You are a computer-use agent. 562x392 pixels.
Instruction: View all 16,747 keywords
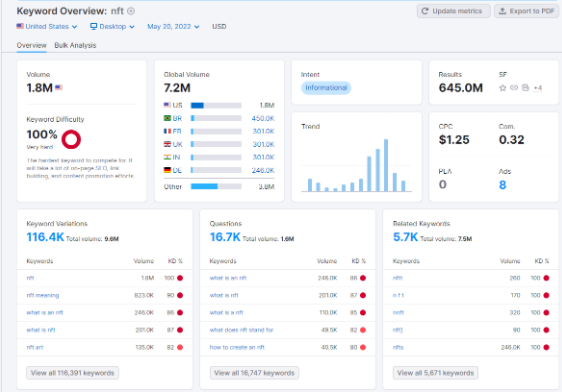(254, 373)
